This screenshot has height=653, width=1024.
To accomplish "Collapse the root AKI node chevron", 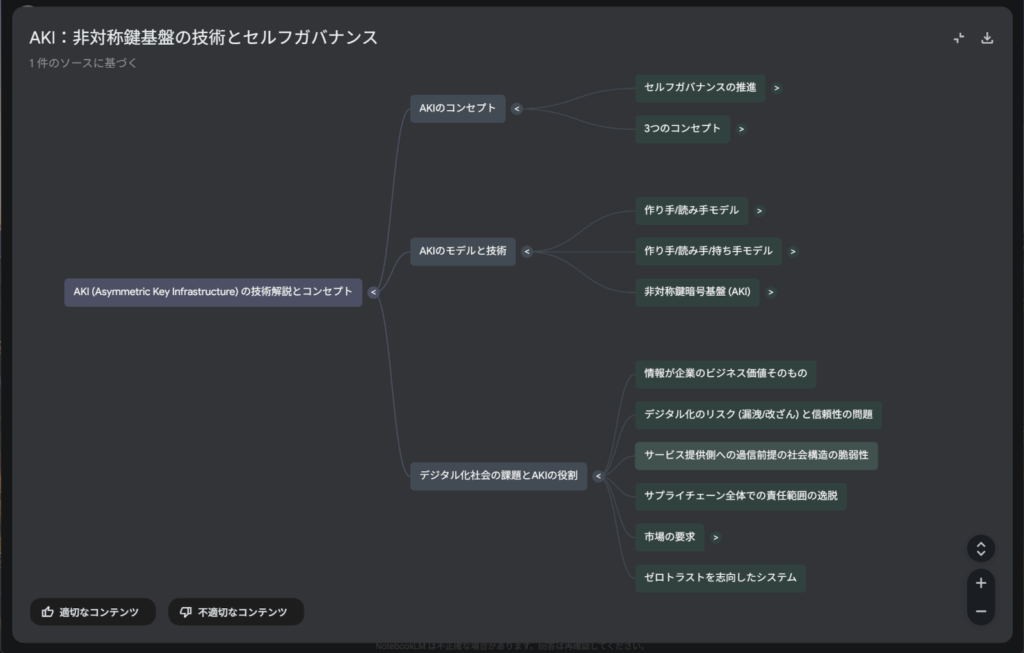I will point(373,293).
